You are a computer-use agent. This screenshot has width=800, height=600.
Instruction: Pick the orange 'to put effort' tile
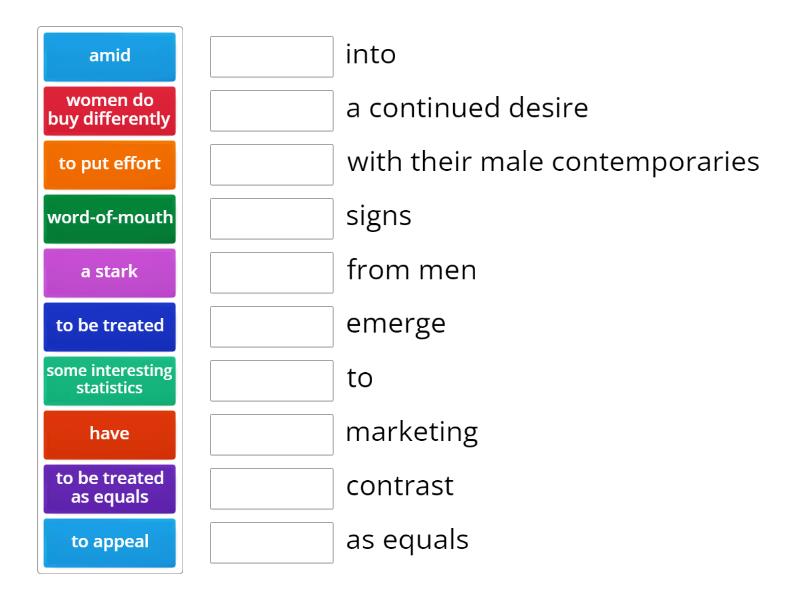110,164
